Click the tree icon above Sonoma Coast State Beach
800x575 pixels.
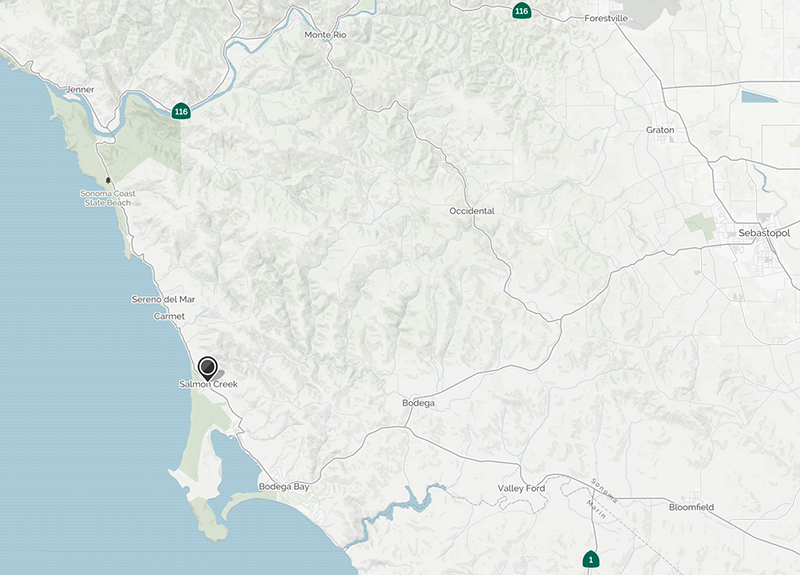[108, 181]
